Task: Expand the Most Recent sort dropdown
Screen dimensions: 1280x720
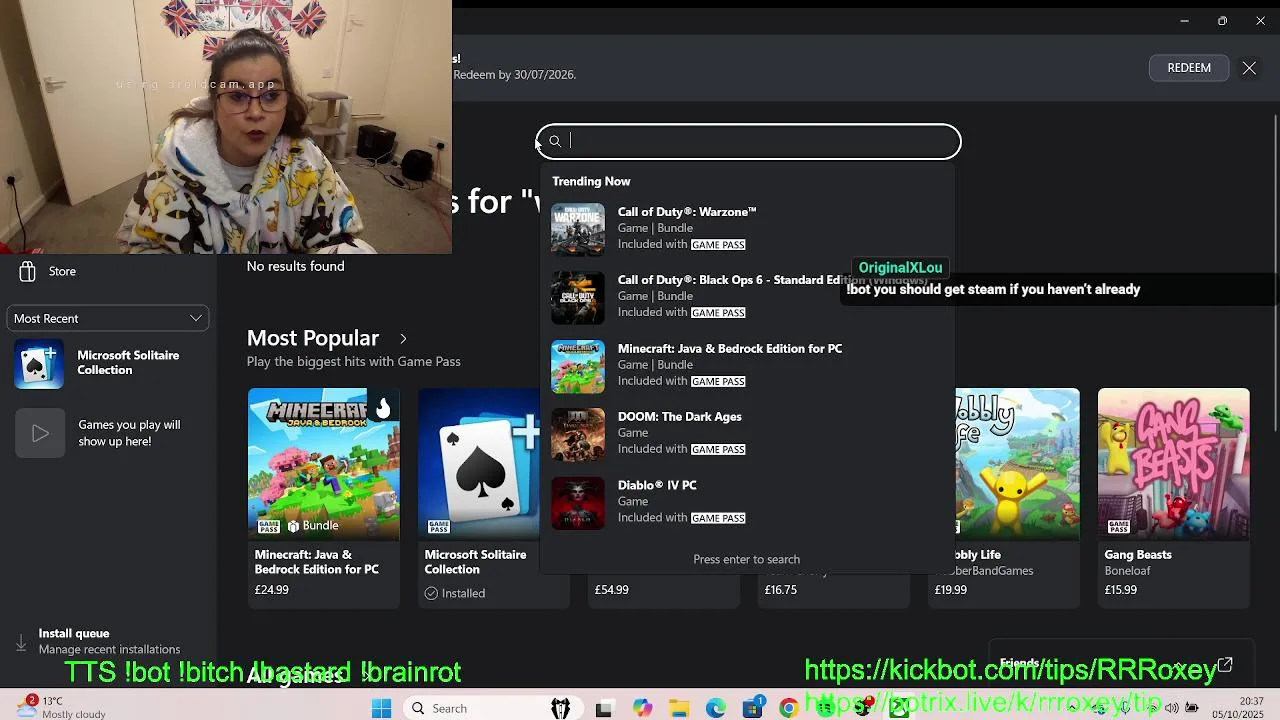Action: (108, 318)
